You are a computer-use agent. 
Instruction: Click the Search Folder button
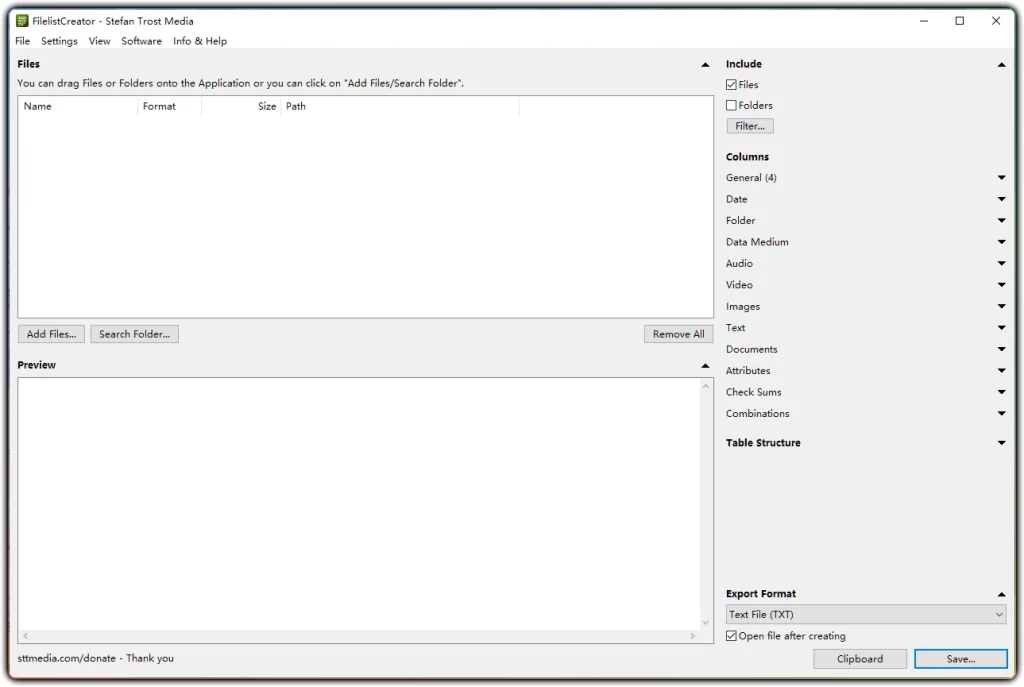click(134, 333)
